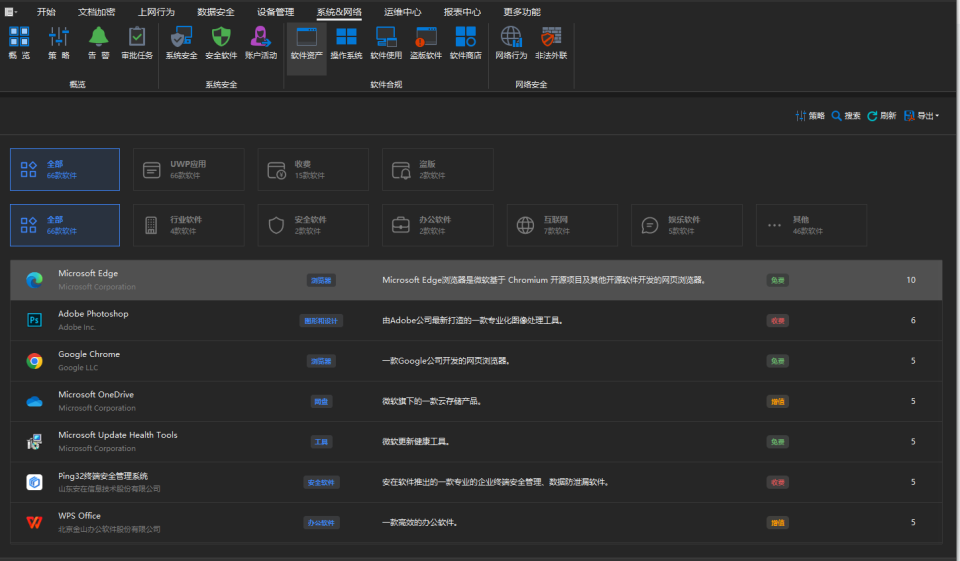This screenshot has width=960, height=561.
Task: Click the 免费 badge in Microsoft Edge row
Action: point(778,280)
